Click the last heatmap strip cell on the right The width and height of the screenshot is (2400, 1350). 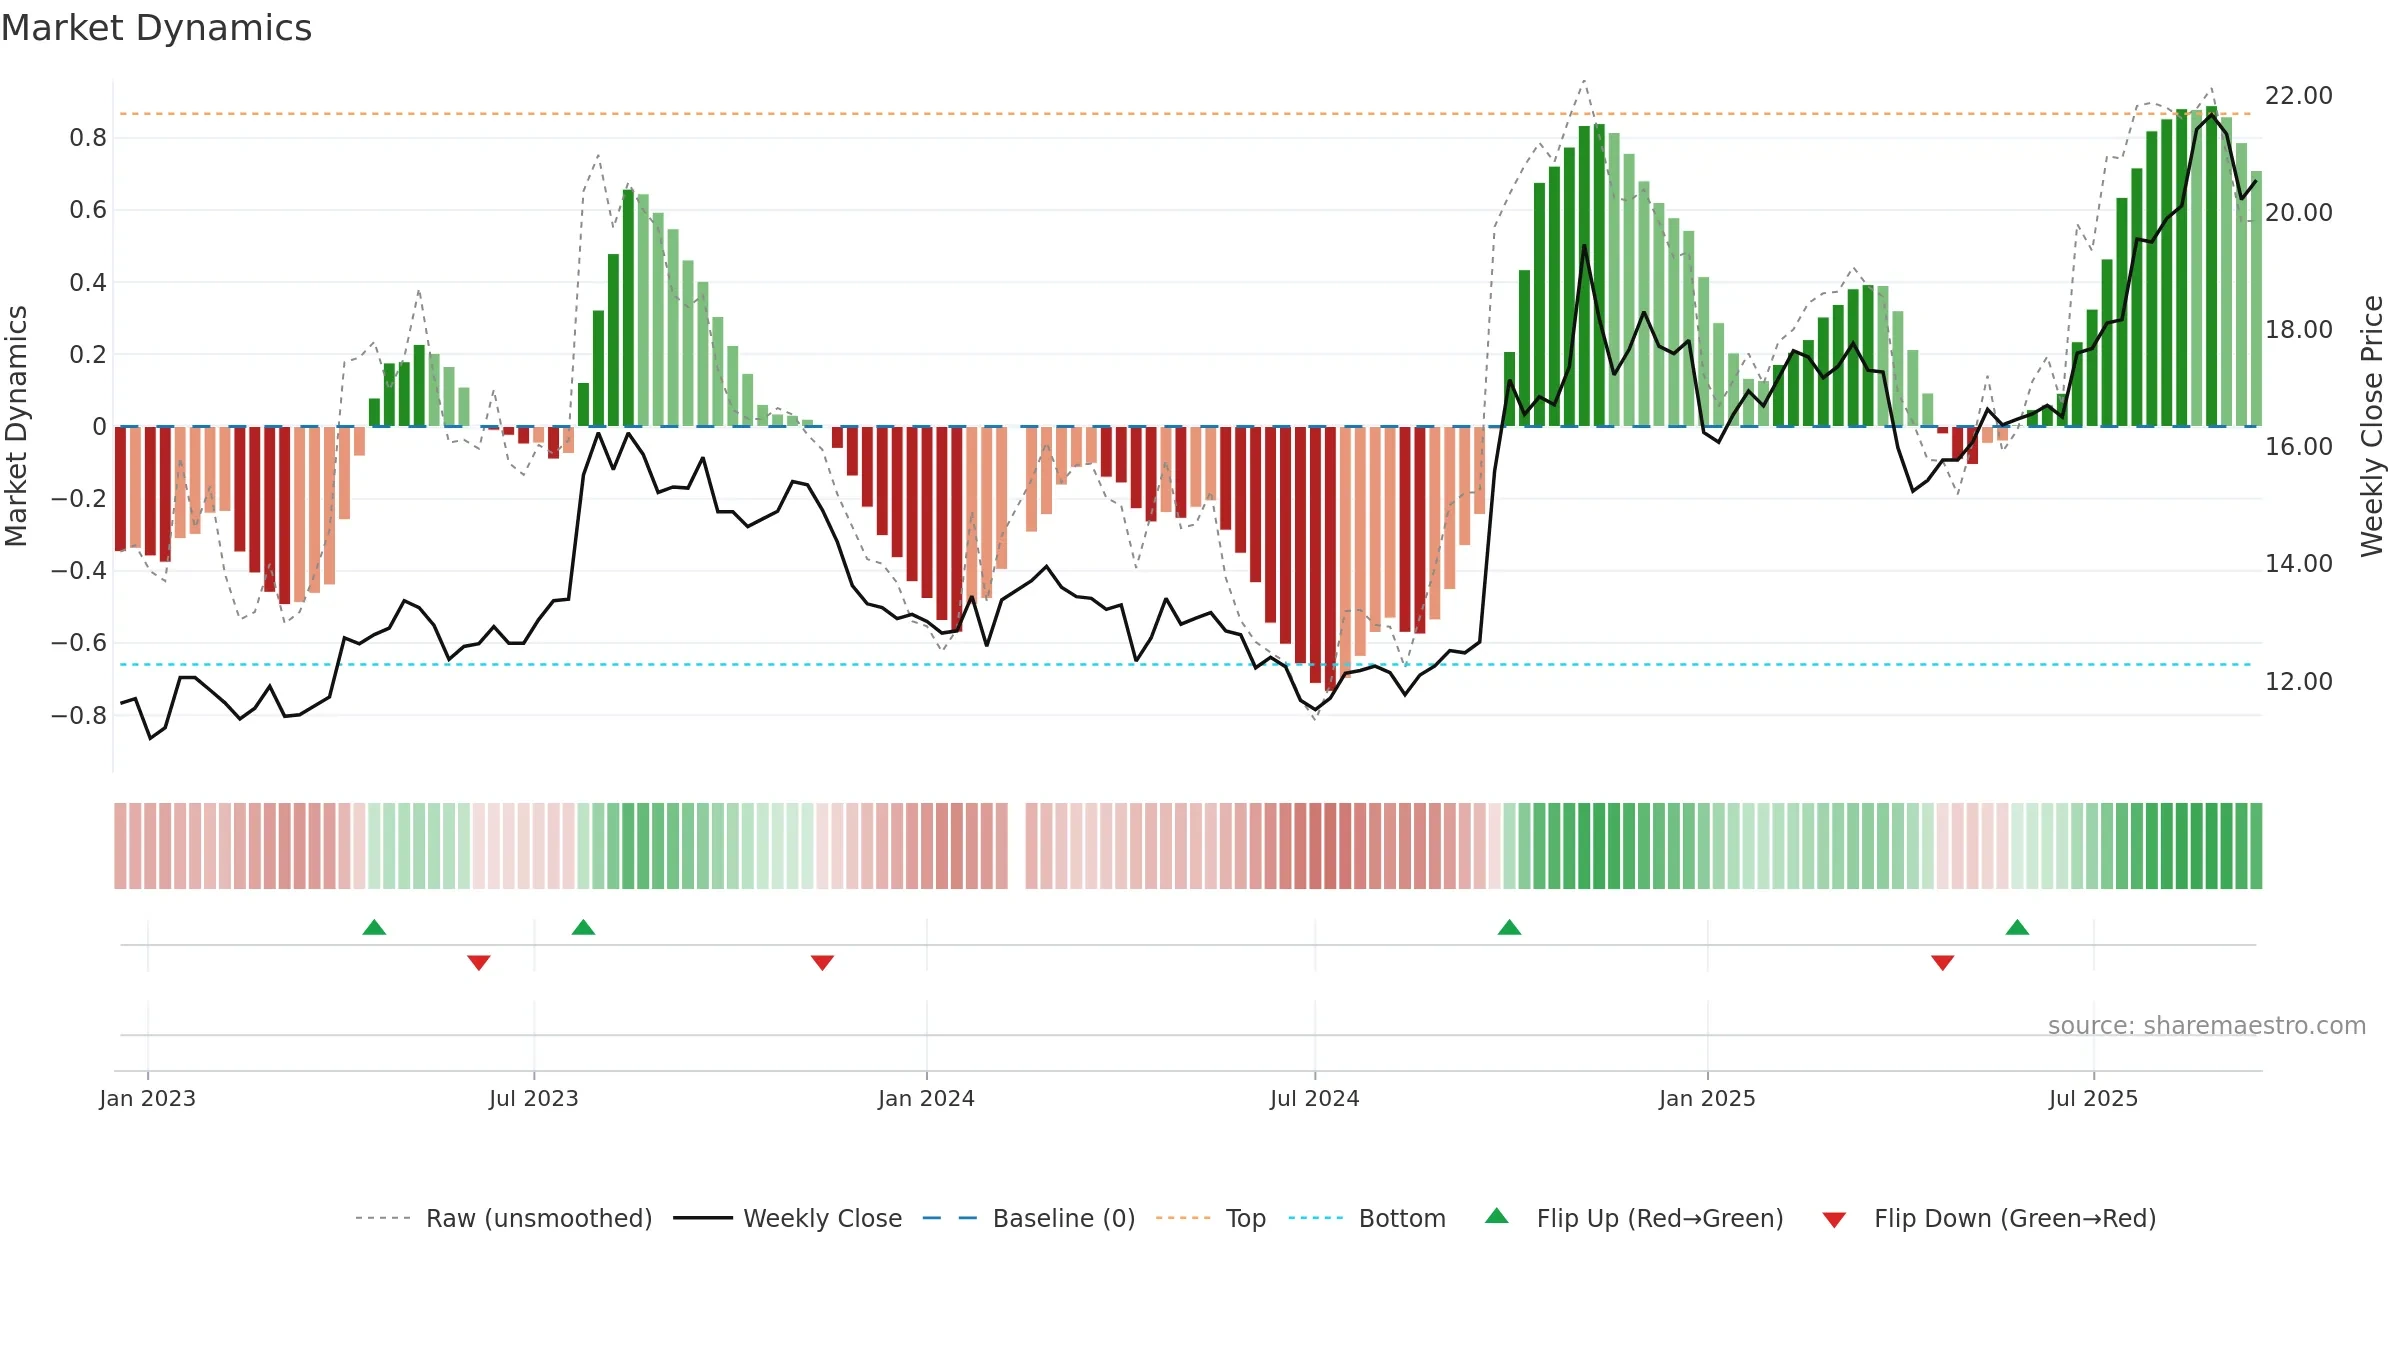click(x=2256, y=846)
